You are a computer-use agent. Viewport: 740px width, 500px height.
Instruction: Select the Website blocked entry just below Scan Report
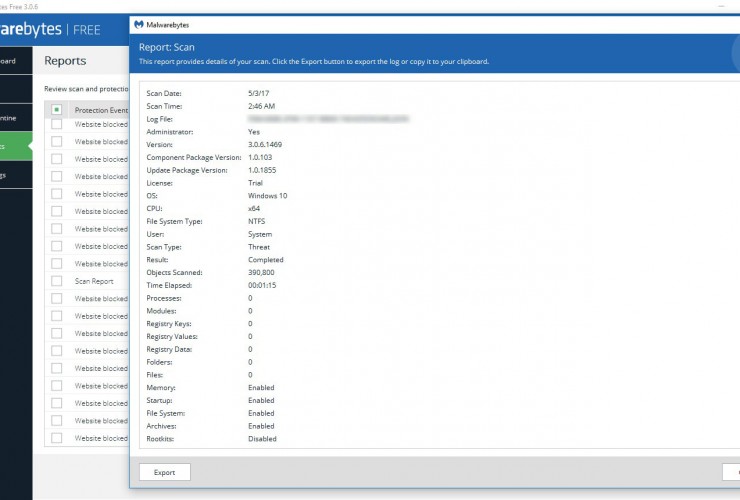(100, 299)
